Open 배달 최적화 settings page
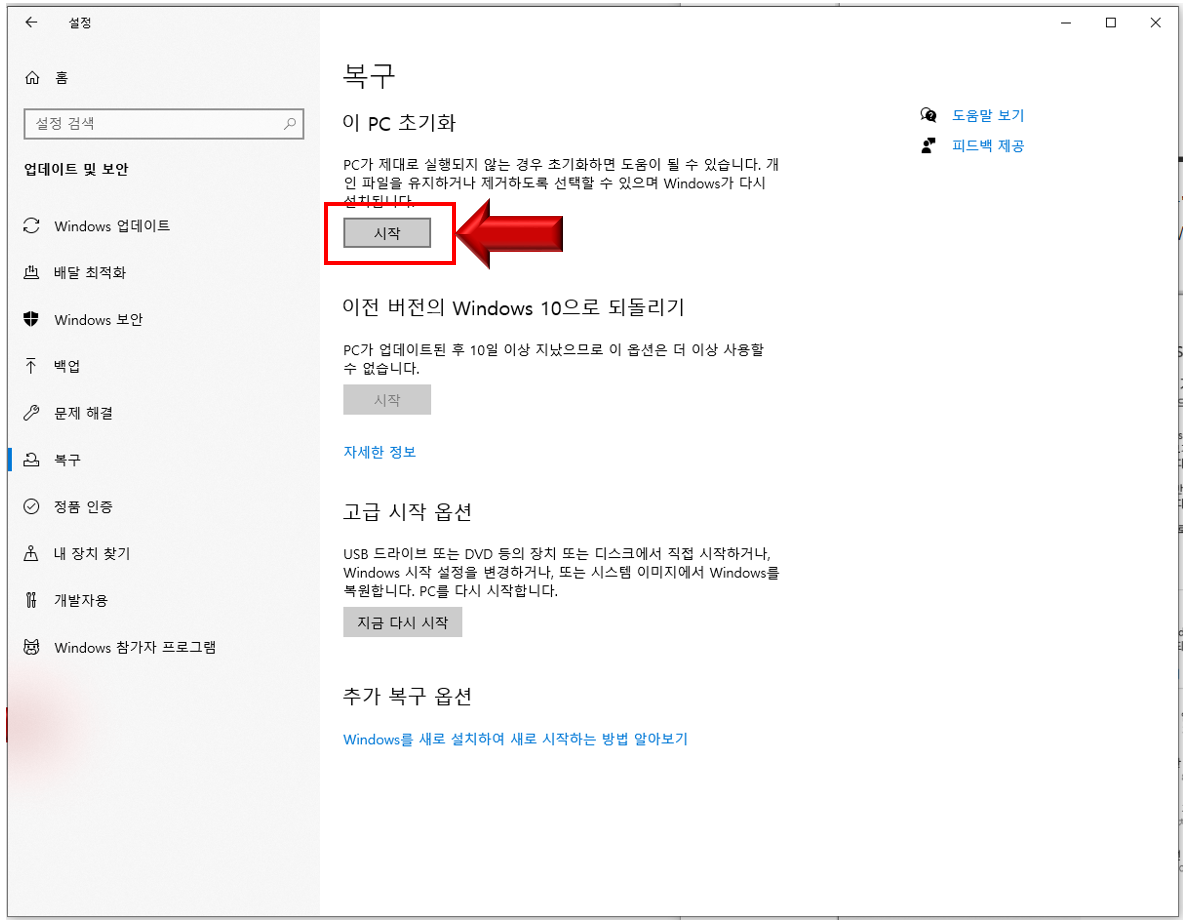 (163, 272)
